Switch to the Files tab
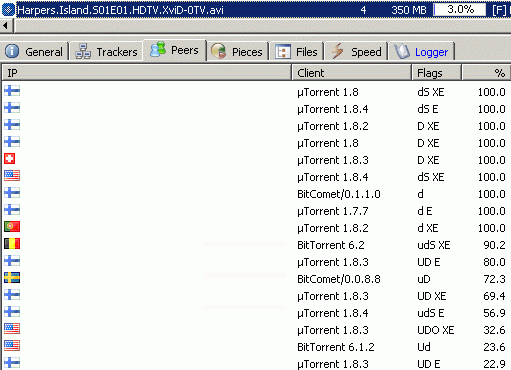Viewport: 511px width, 370px height. 296,52
